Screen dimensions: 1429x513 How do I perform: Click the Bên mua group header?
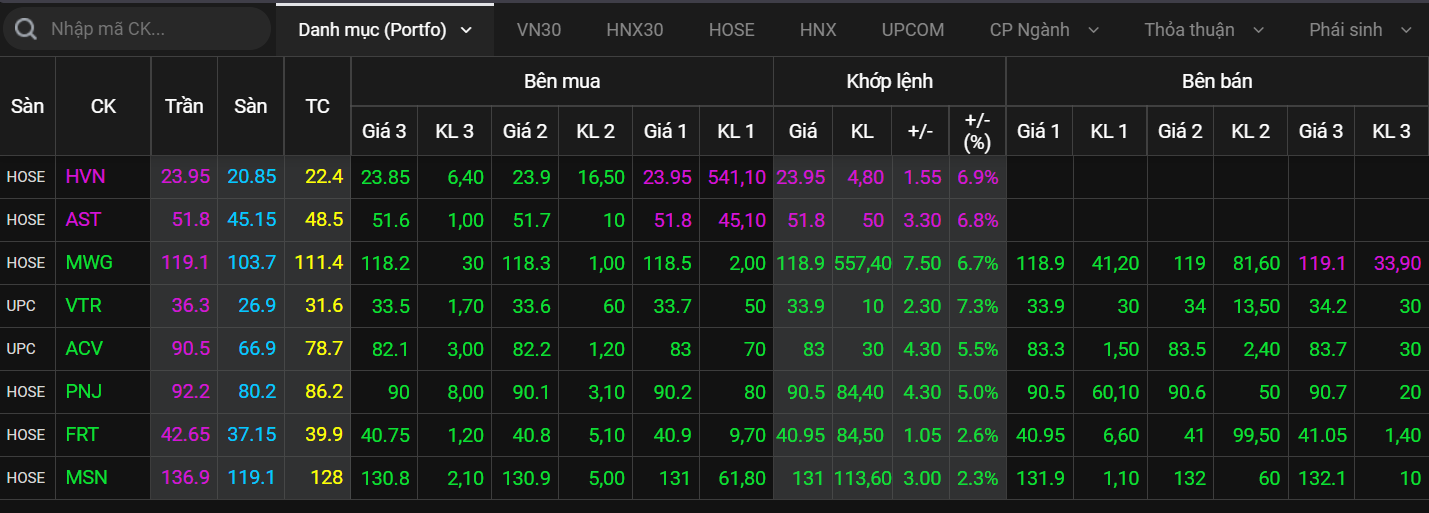pyautogui.click(x=562, y=81)
